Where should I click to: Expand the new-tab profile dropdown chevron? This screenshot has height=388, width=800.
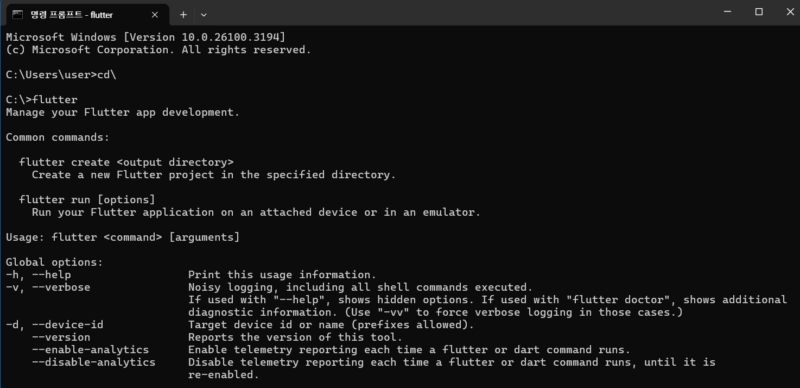(x=204, y=15)
